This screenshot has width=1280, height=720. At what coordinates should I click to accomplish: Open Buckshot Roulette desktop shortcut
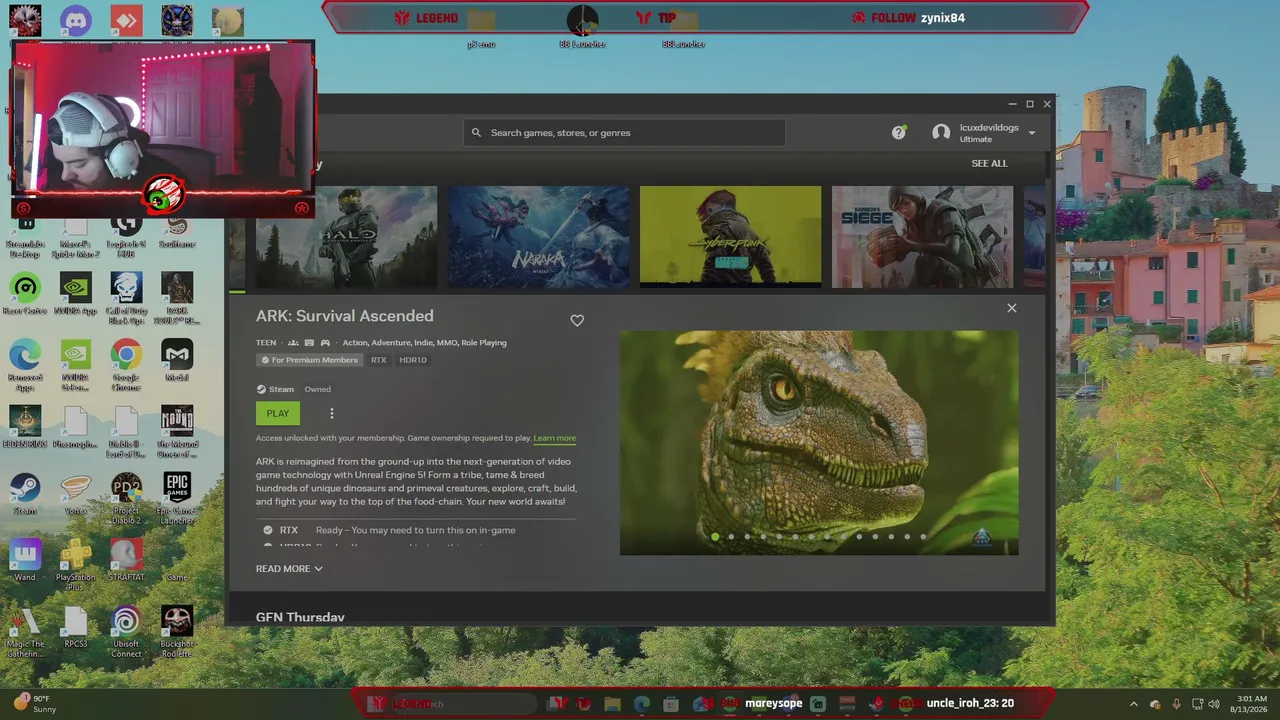177,632
